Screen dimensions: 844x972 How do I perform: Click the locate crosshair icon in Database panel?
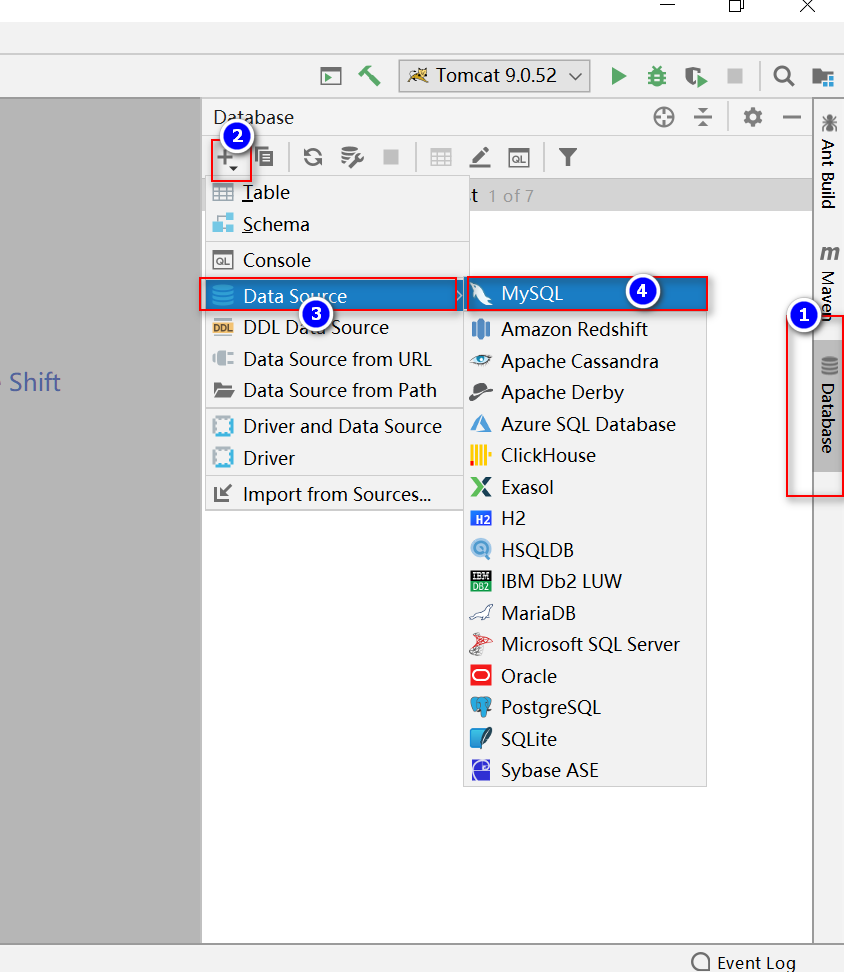click(664, 117)
